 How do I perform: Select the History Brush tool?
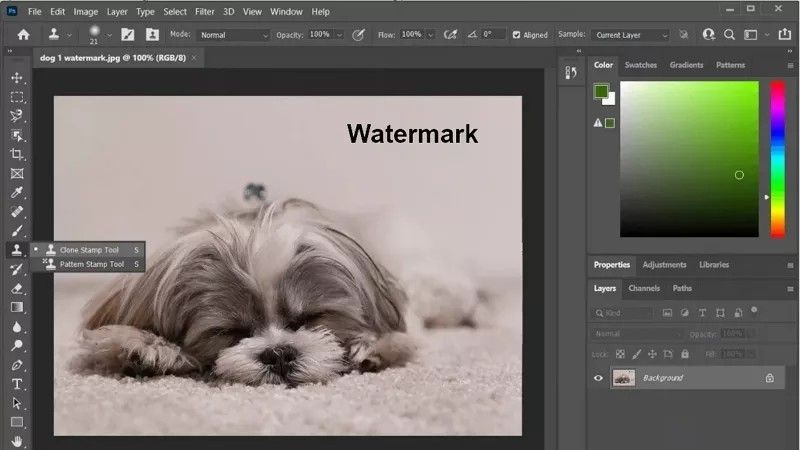tap(17, 269)
